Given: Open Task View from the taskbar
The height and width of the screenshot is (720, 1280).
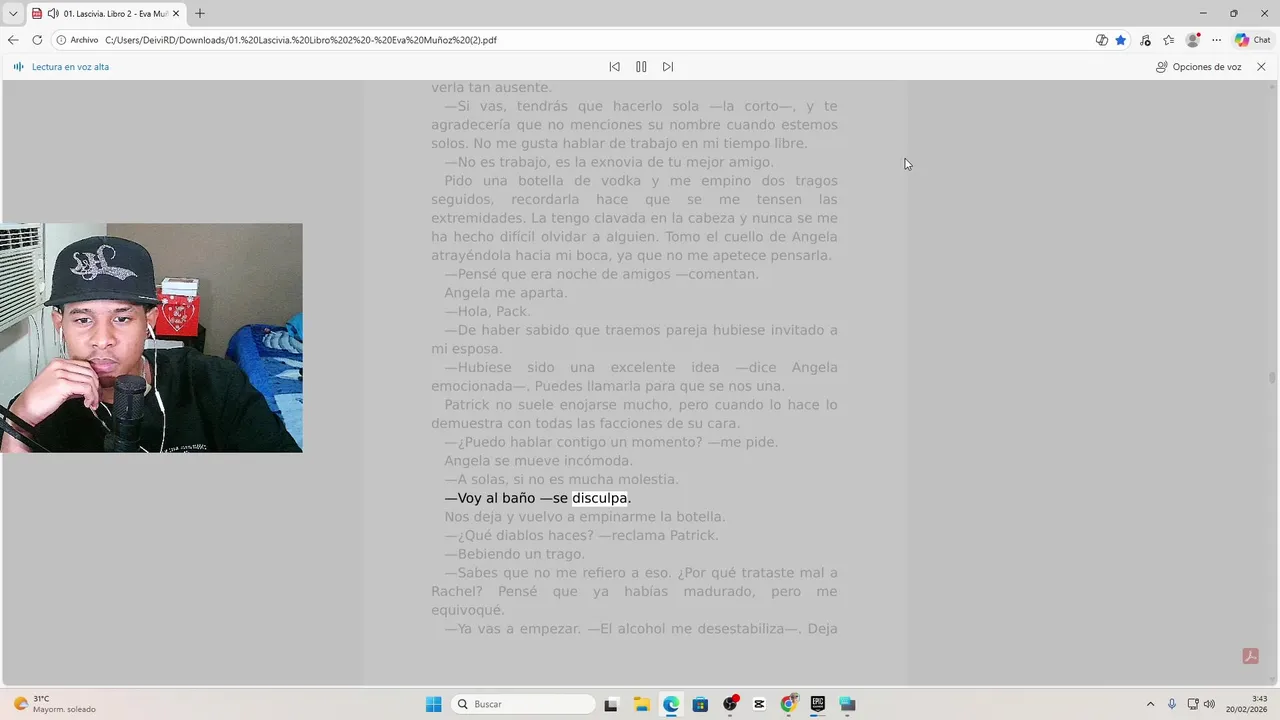Looking at the screenshot, I should (x=611, y=704).
